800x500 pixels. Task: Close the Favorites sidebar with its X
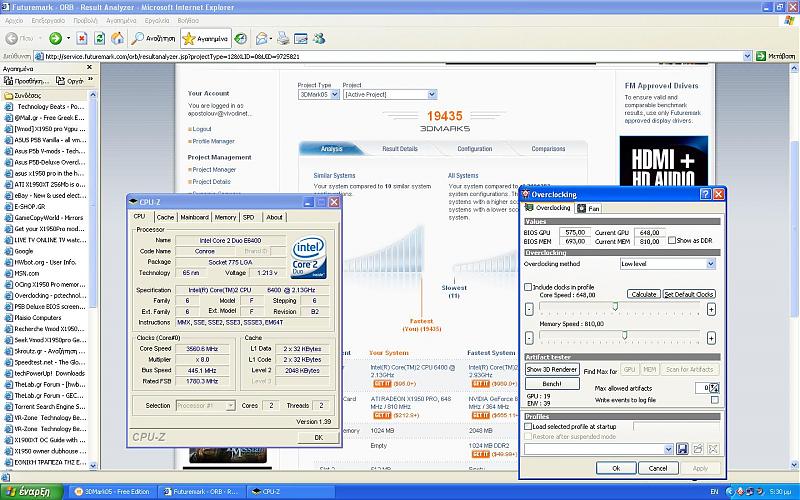89,67
